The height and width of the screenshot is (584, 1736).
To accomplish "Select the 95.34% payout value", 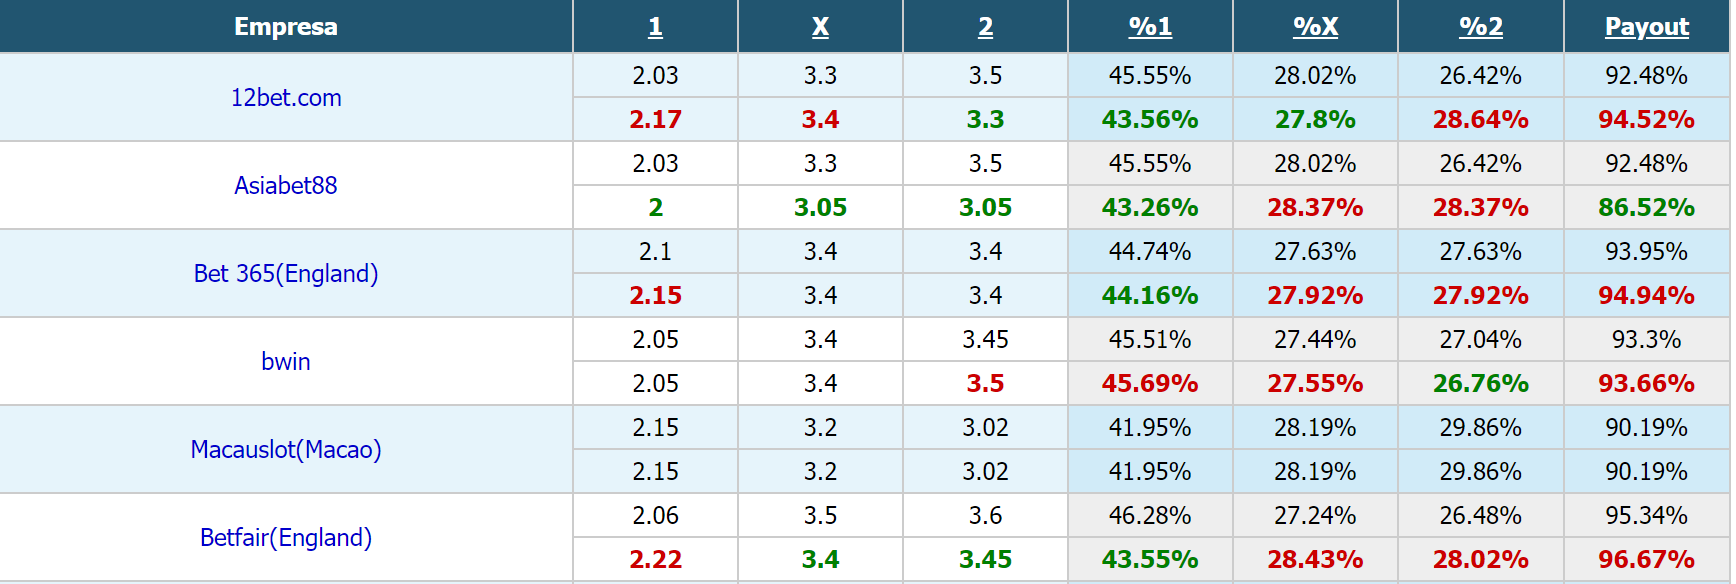I will click(x=1646, y=515).
